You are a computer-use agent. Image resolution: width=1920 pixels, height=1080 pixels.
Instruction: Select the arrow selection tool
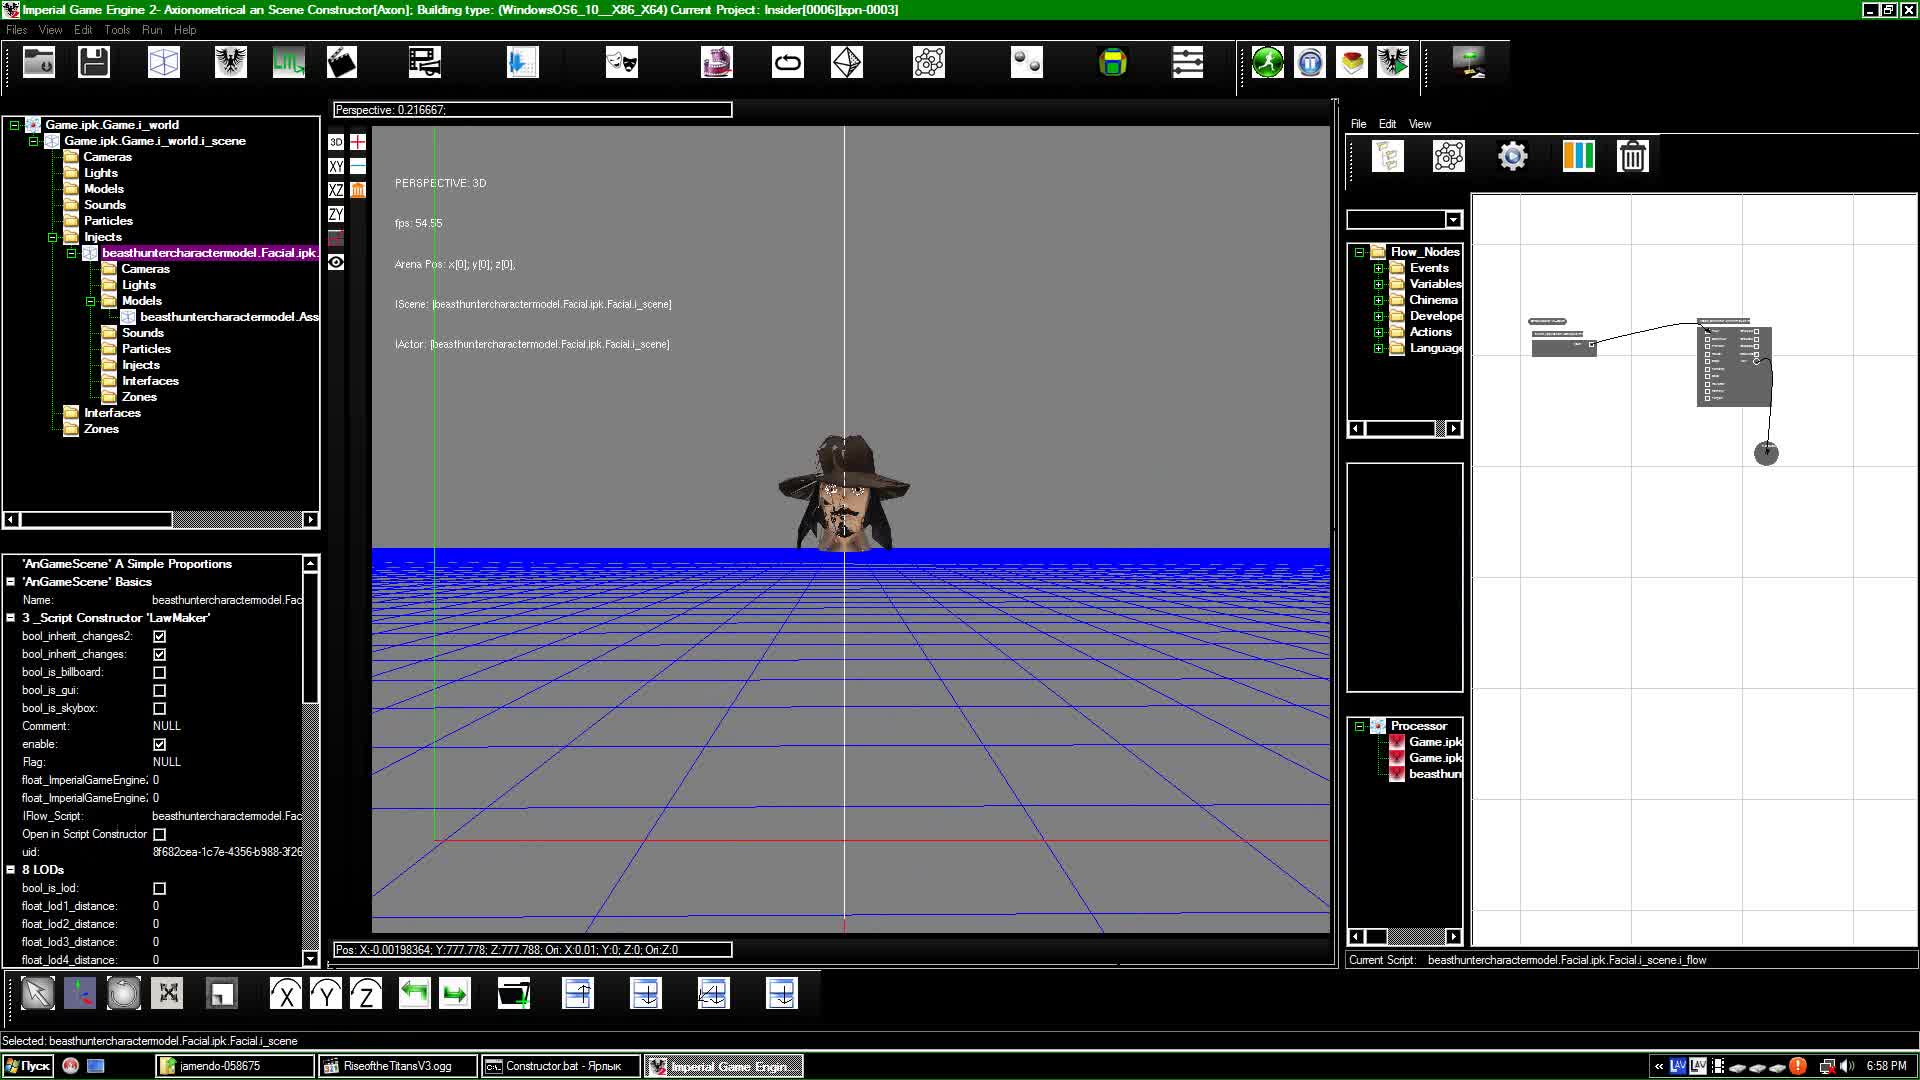pos(37,993)
